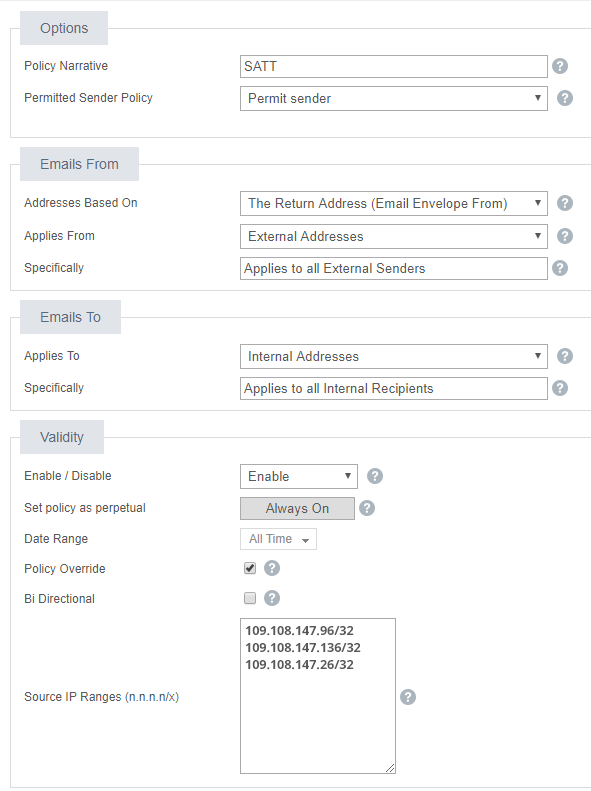The height and width of the screenshot is (791, 591).
Task: Uncheck the Policy Override checkbox
Action: point(250,568)
